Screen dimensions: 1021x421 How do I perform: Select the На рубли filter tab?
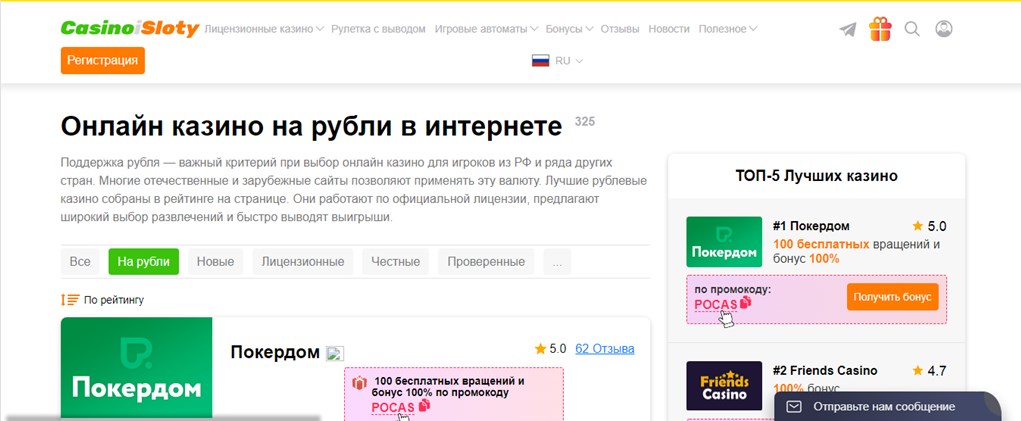(x=143, y=262)
